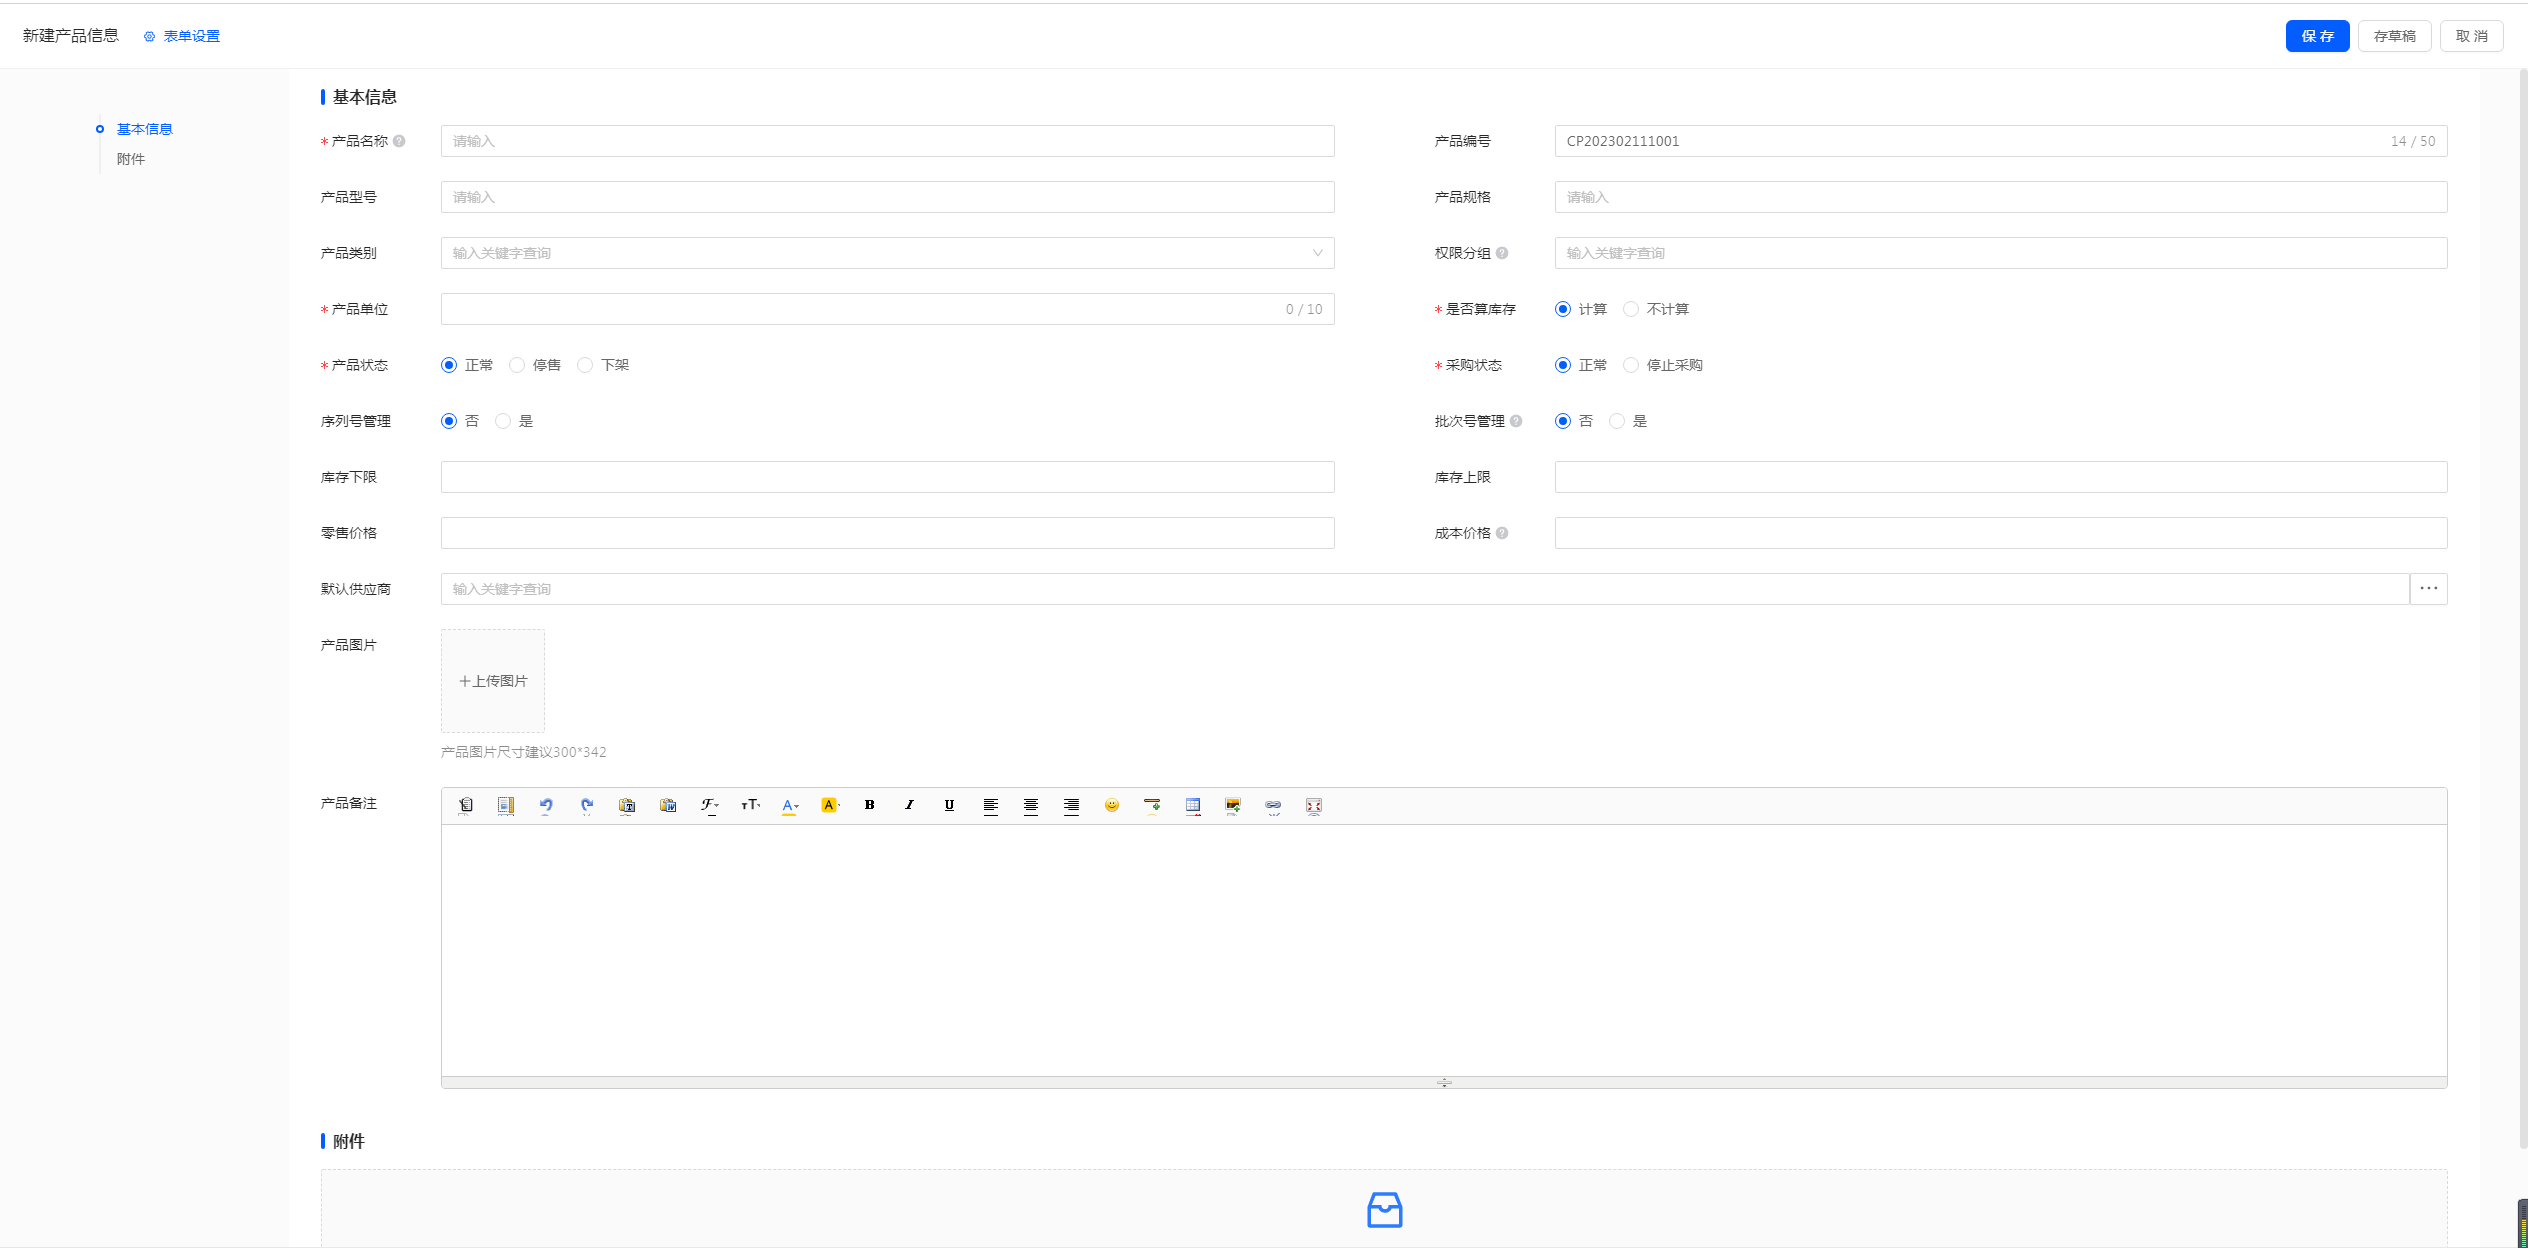Click the attachment inbox upload icon
The image size is (2528, 1248).
pyautogui.click(x=1385, y=1210)
